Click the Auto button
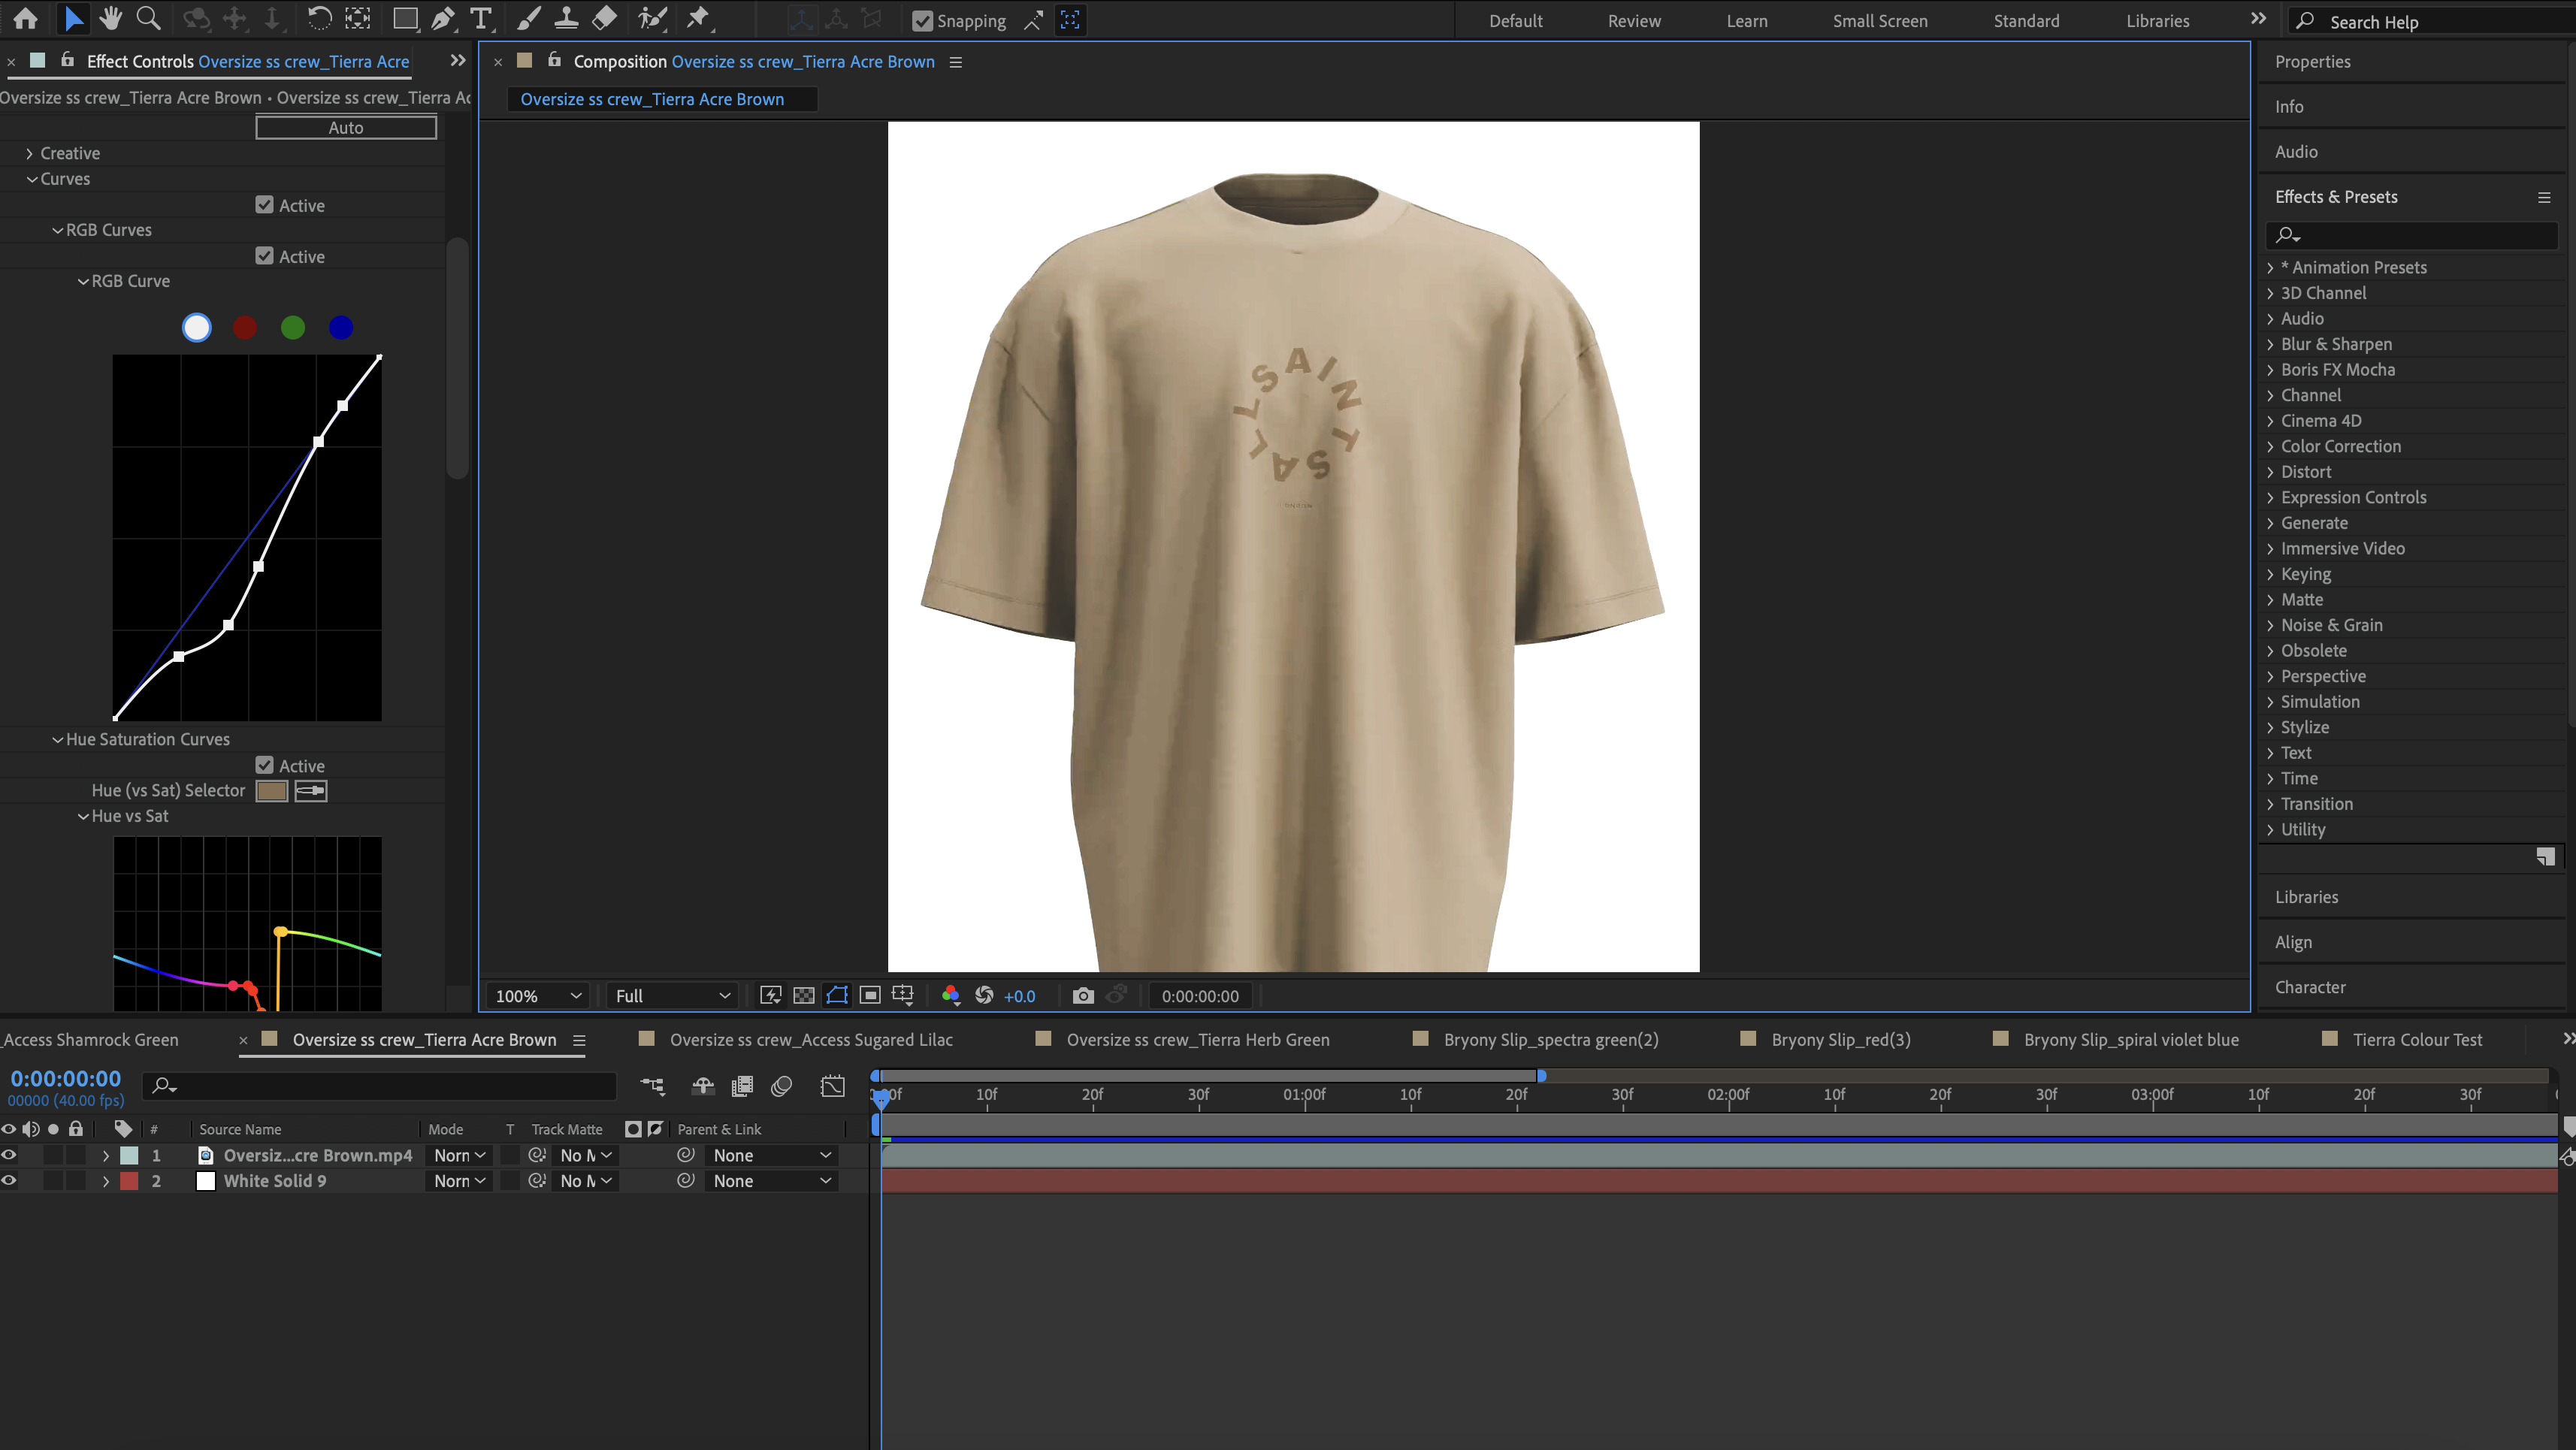2576x1450 pixels. click(x=346, y=127)
